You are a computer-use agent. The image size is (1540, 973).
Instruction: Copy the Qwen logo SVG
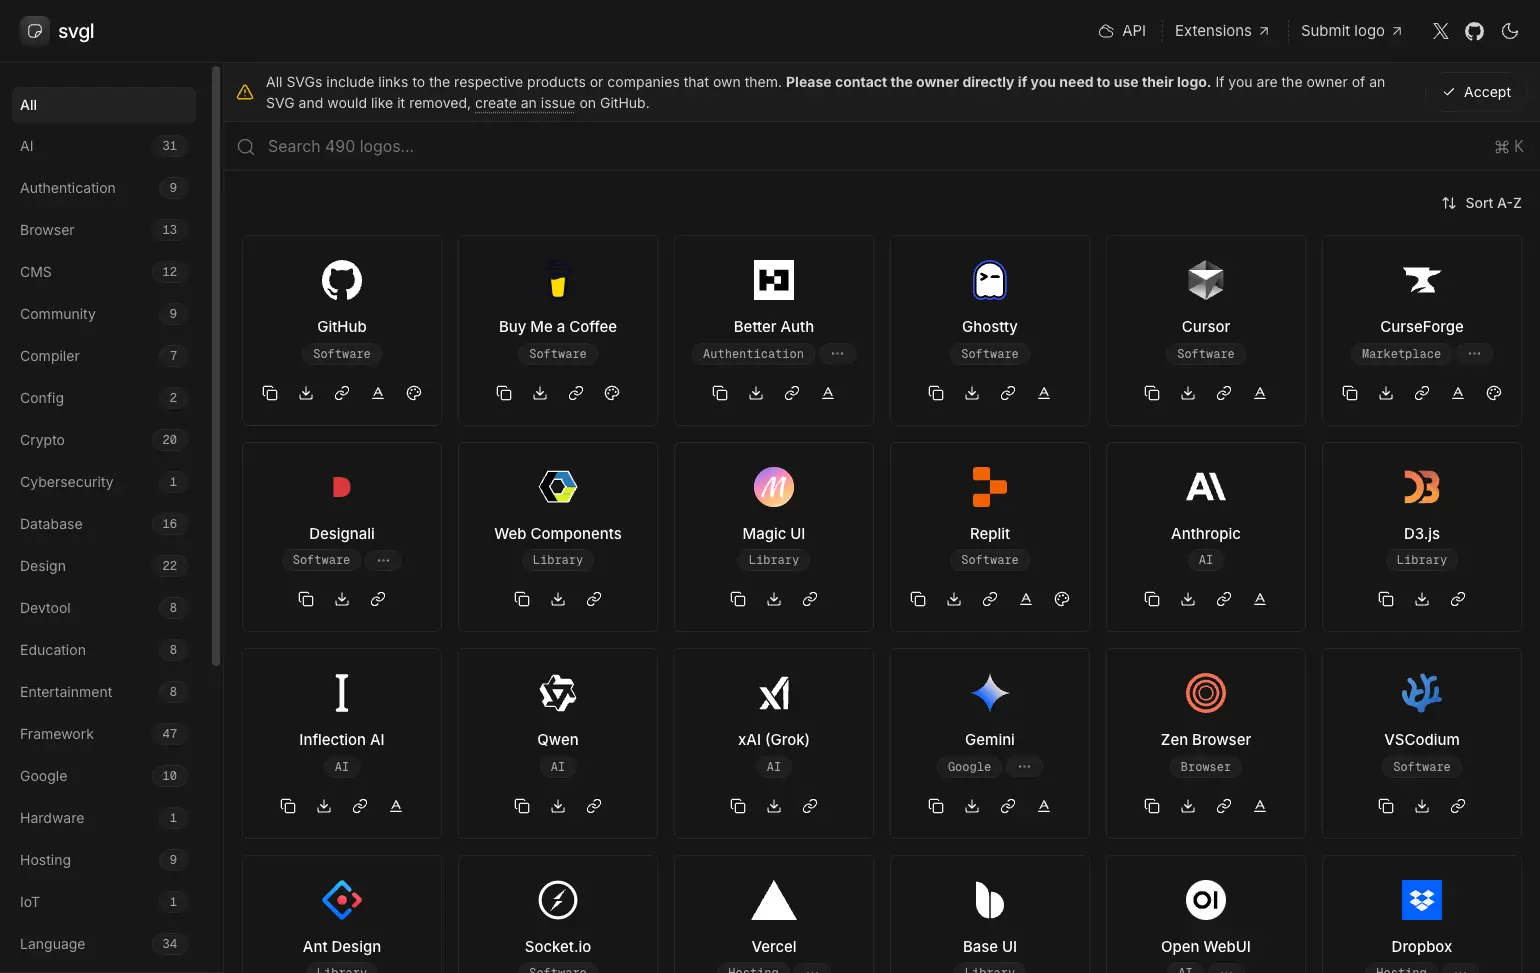coord(522,806)
